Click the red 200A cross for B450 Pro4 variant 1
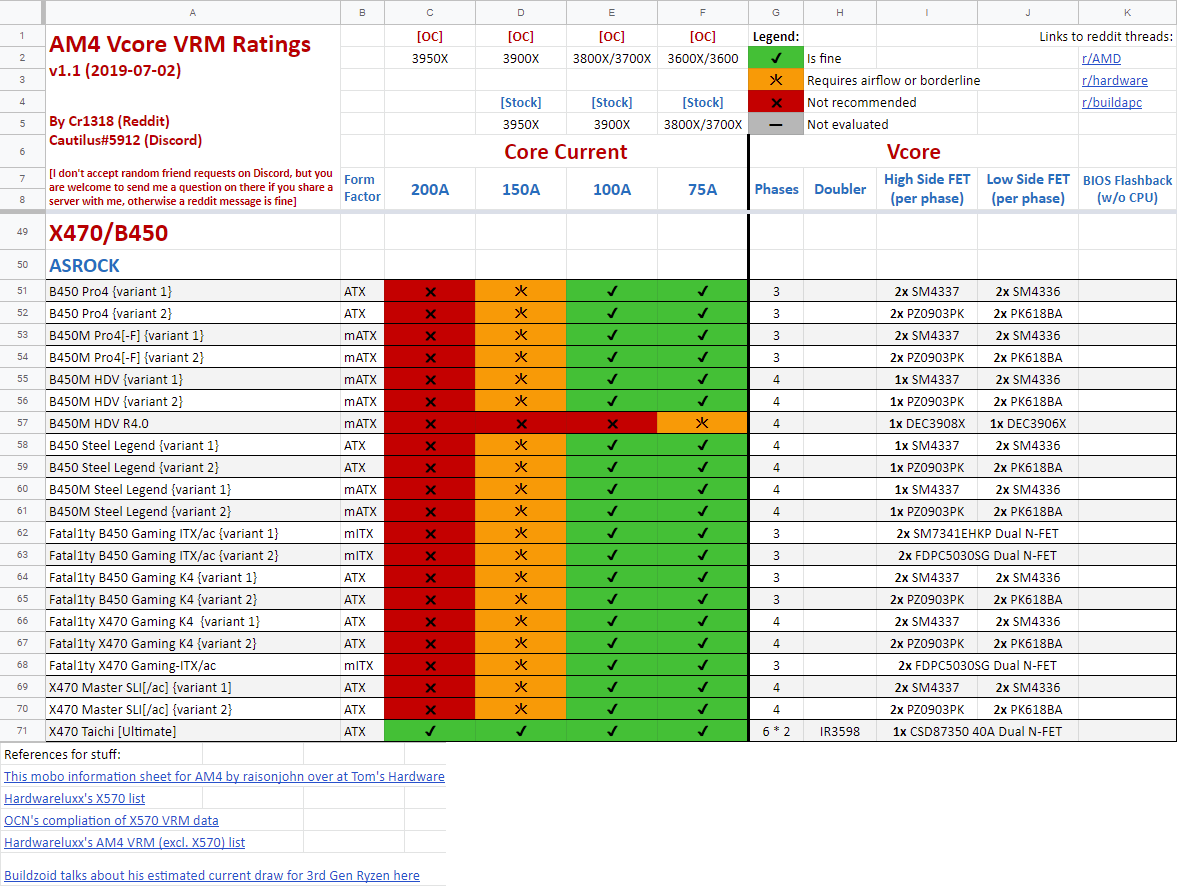 tap(429, 291)
